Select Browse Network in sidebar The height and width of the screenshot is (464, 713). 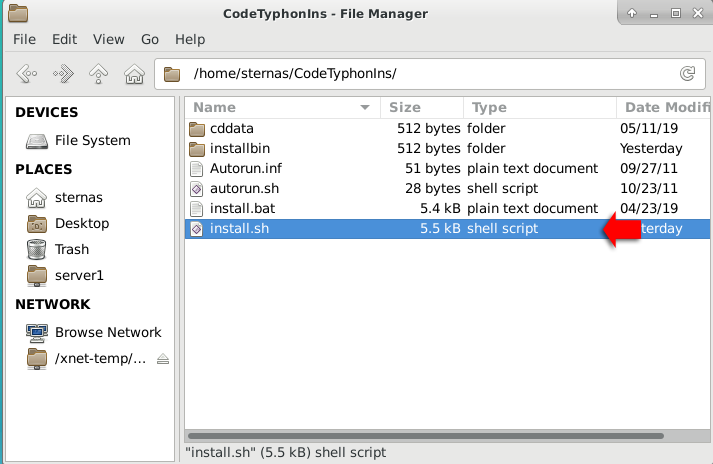pyautogui.click(x=108, y=333)
